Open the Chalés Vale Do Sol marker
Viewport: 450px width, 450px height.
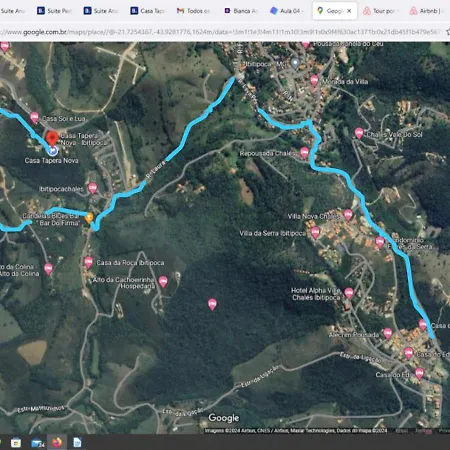click(x=359, y=133)
